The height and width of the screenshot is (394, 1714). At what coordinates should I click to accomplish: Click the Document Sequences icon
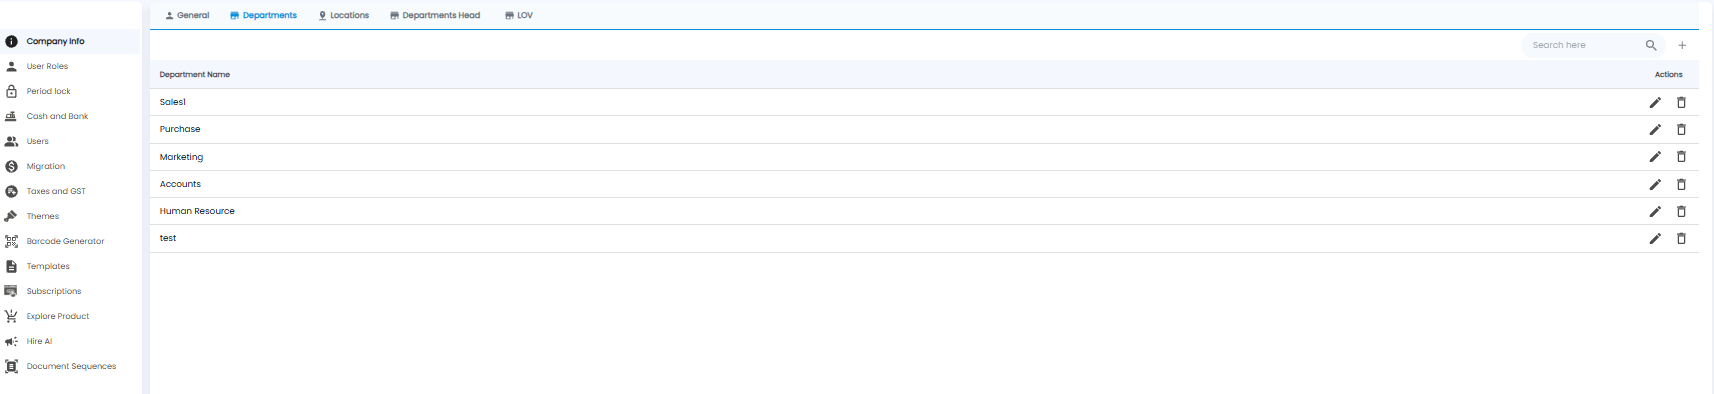(x=11, y=366)
